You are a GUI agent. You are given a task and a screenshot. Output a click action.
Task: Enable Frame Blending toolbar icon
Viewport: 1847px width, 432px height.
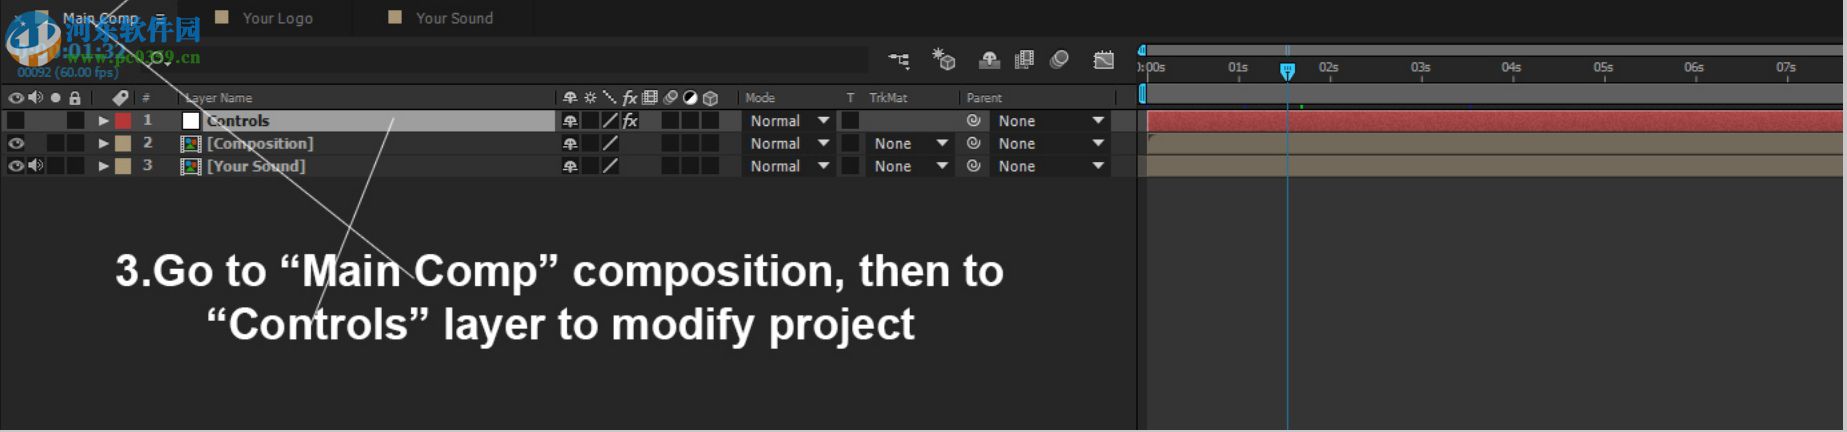coord(1024,60)
